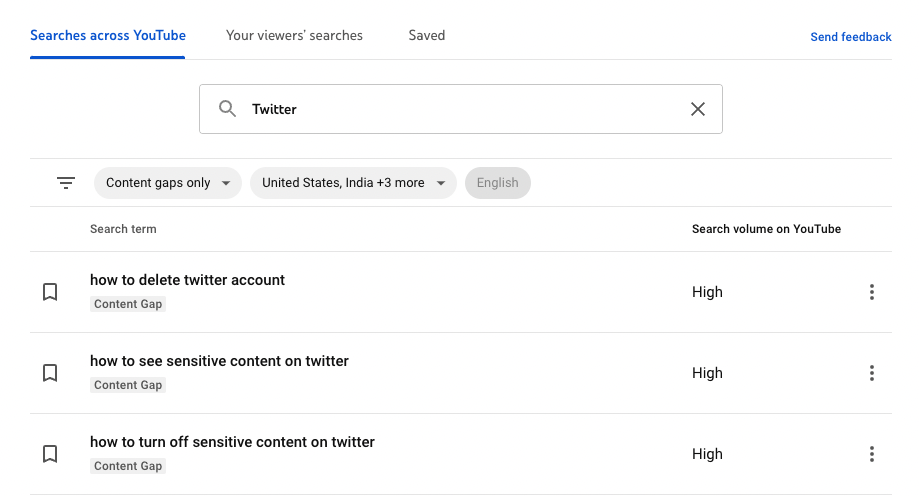Open the Saved tab
This screenshot has width=919, height=496.
click(427, 36)
